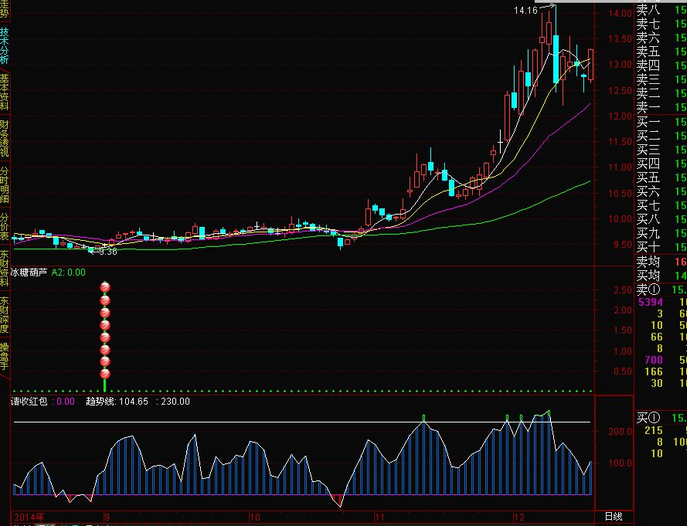Select the 买四 order book row
Image resolution: width=687 pixels, height=529 pixels.
(x=661, y=164)
